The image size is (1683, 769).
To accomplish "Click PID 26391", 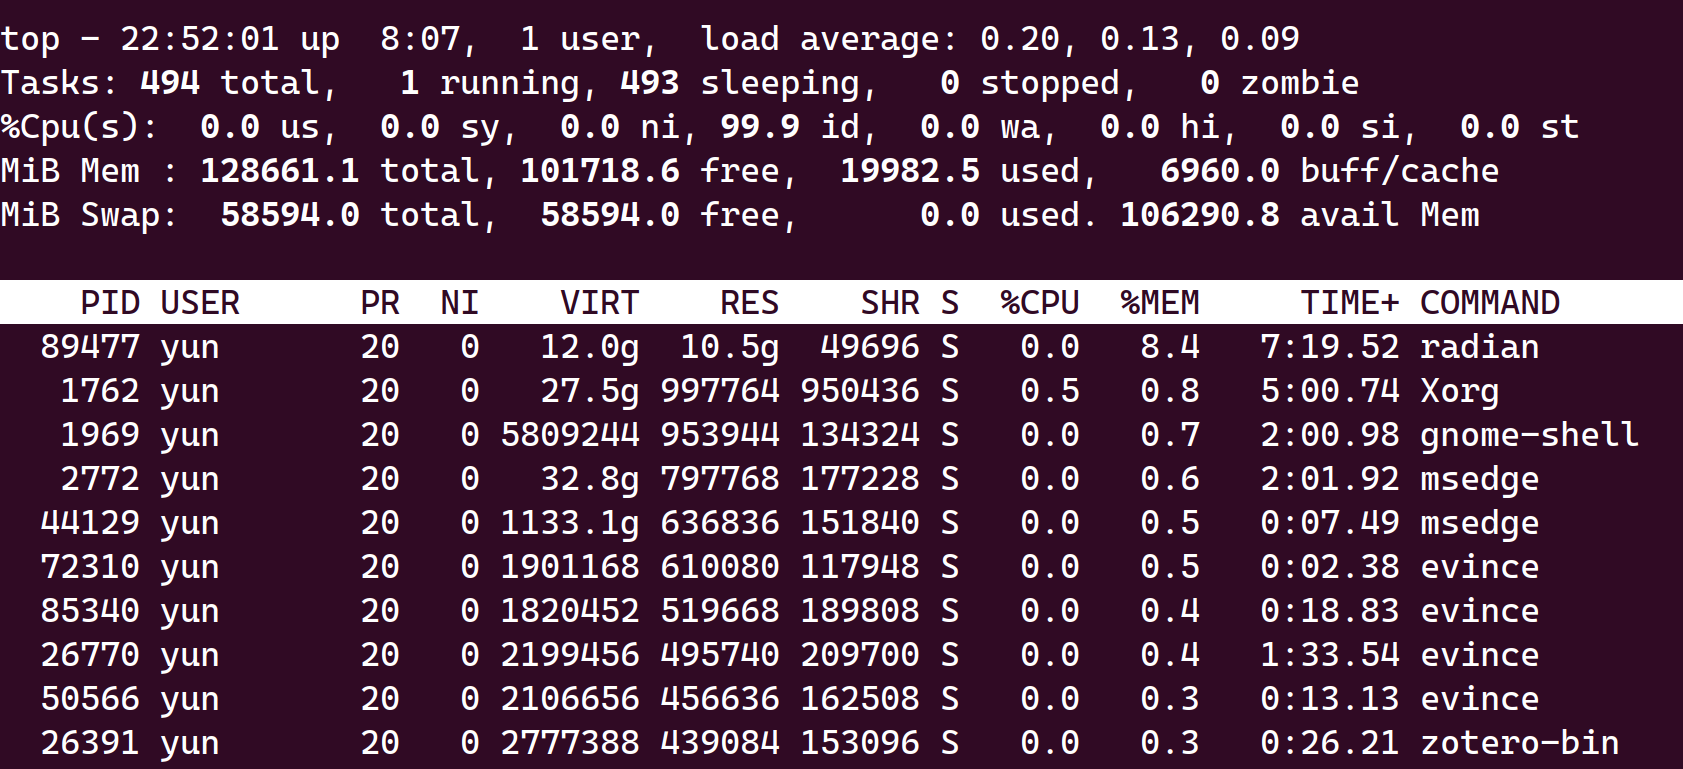I will pos(90,743).
